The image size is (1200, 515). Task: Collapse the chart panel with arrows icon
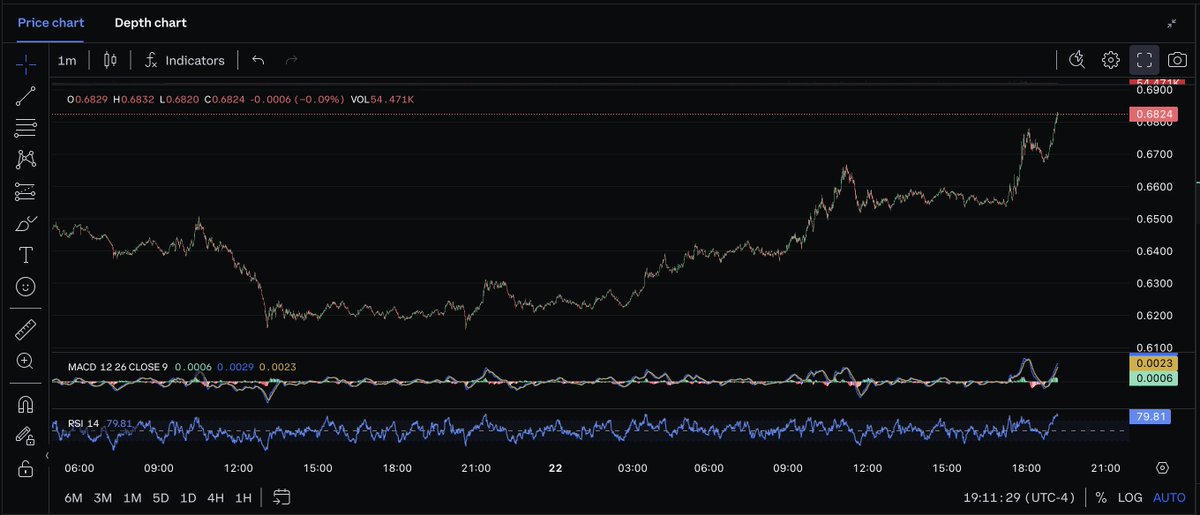click(x=1172, y=23)
